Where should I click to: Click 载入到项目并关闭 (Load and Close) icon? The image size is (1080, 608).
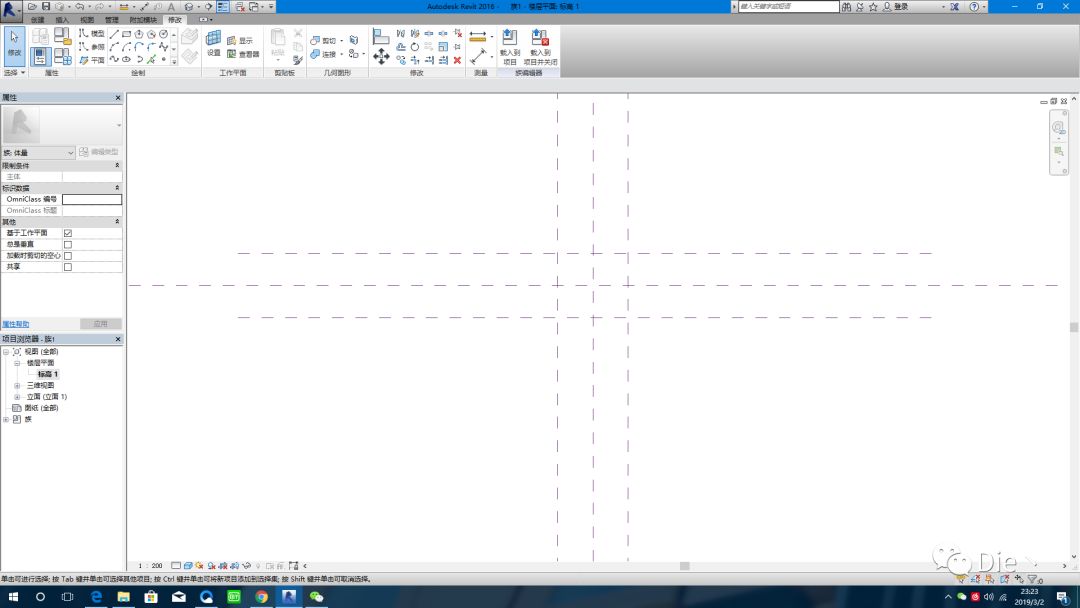tap(540, 47)
